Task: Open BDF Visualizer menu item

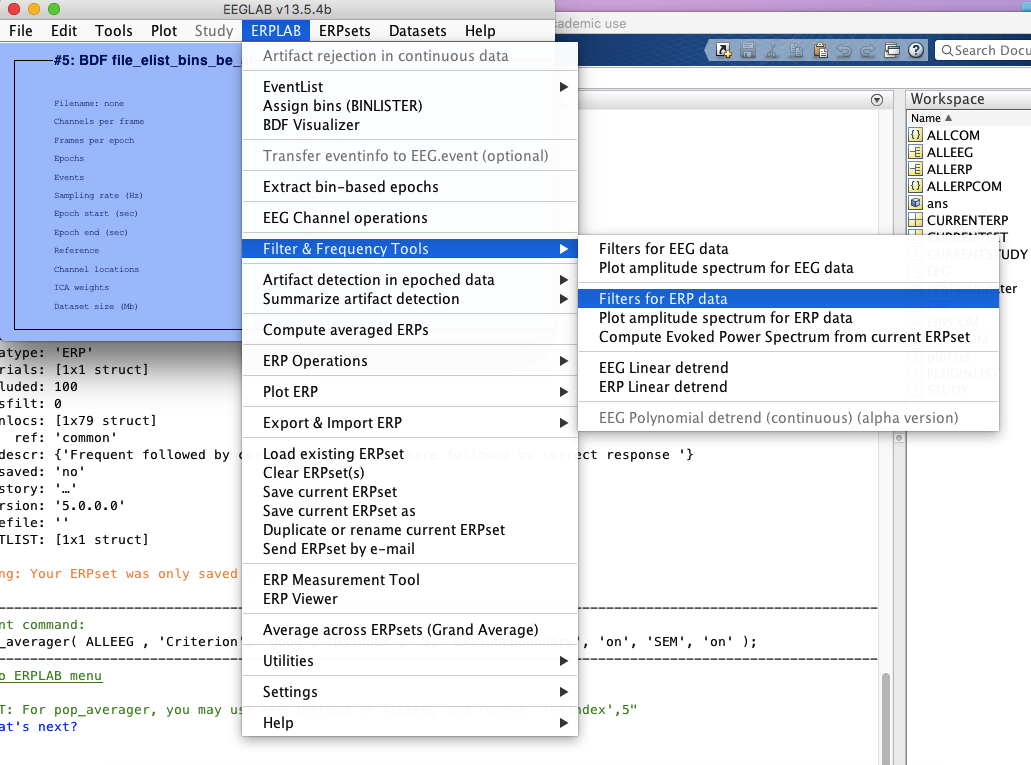Action: pyautogui.click(x=410, y=125)
